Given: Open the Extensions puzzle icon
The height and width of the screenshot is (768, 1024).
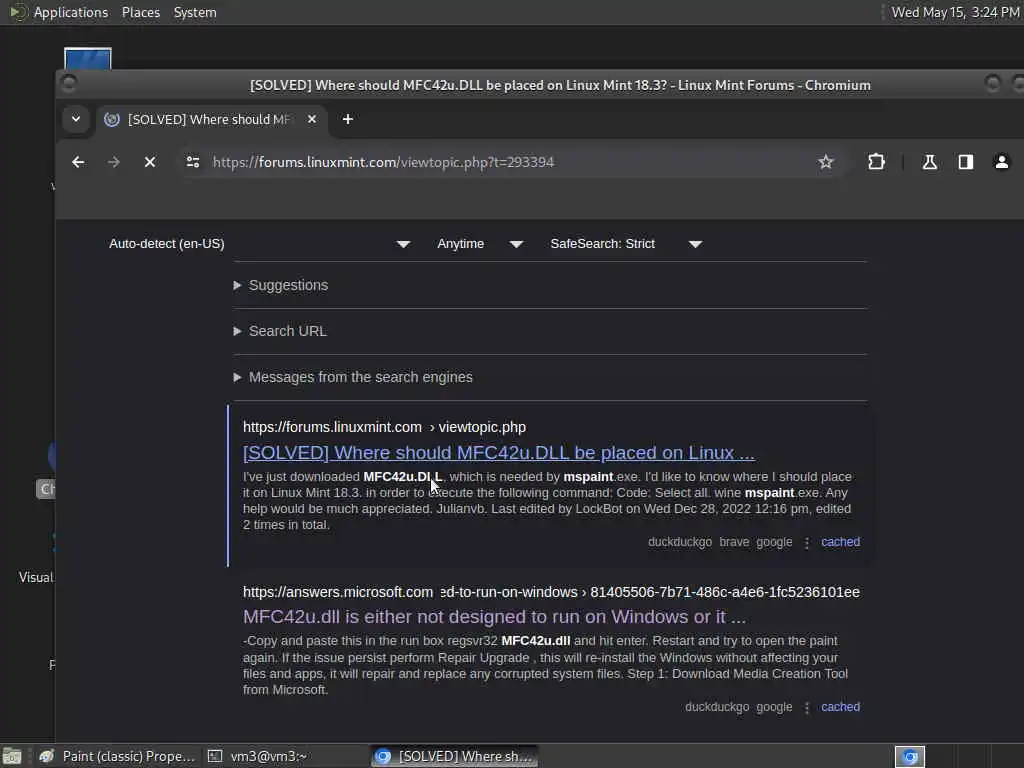Looking at the screenshot, I should [876, 162].
